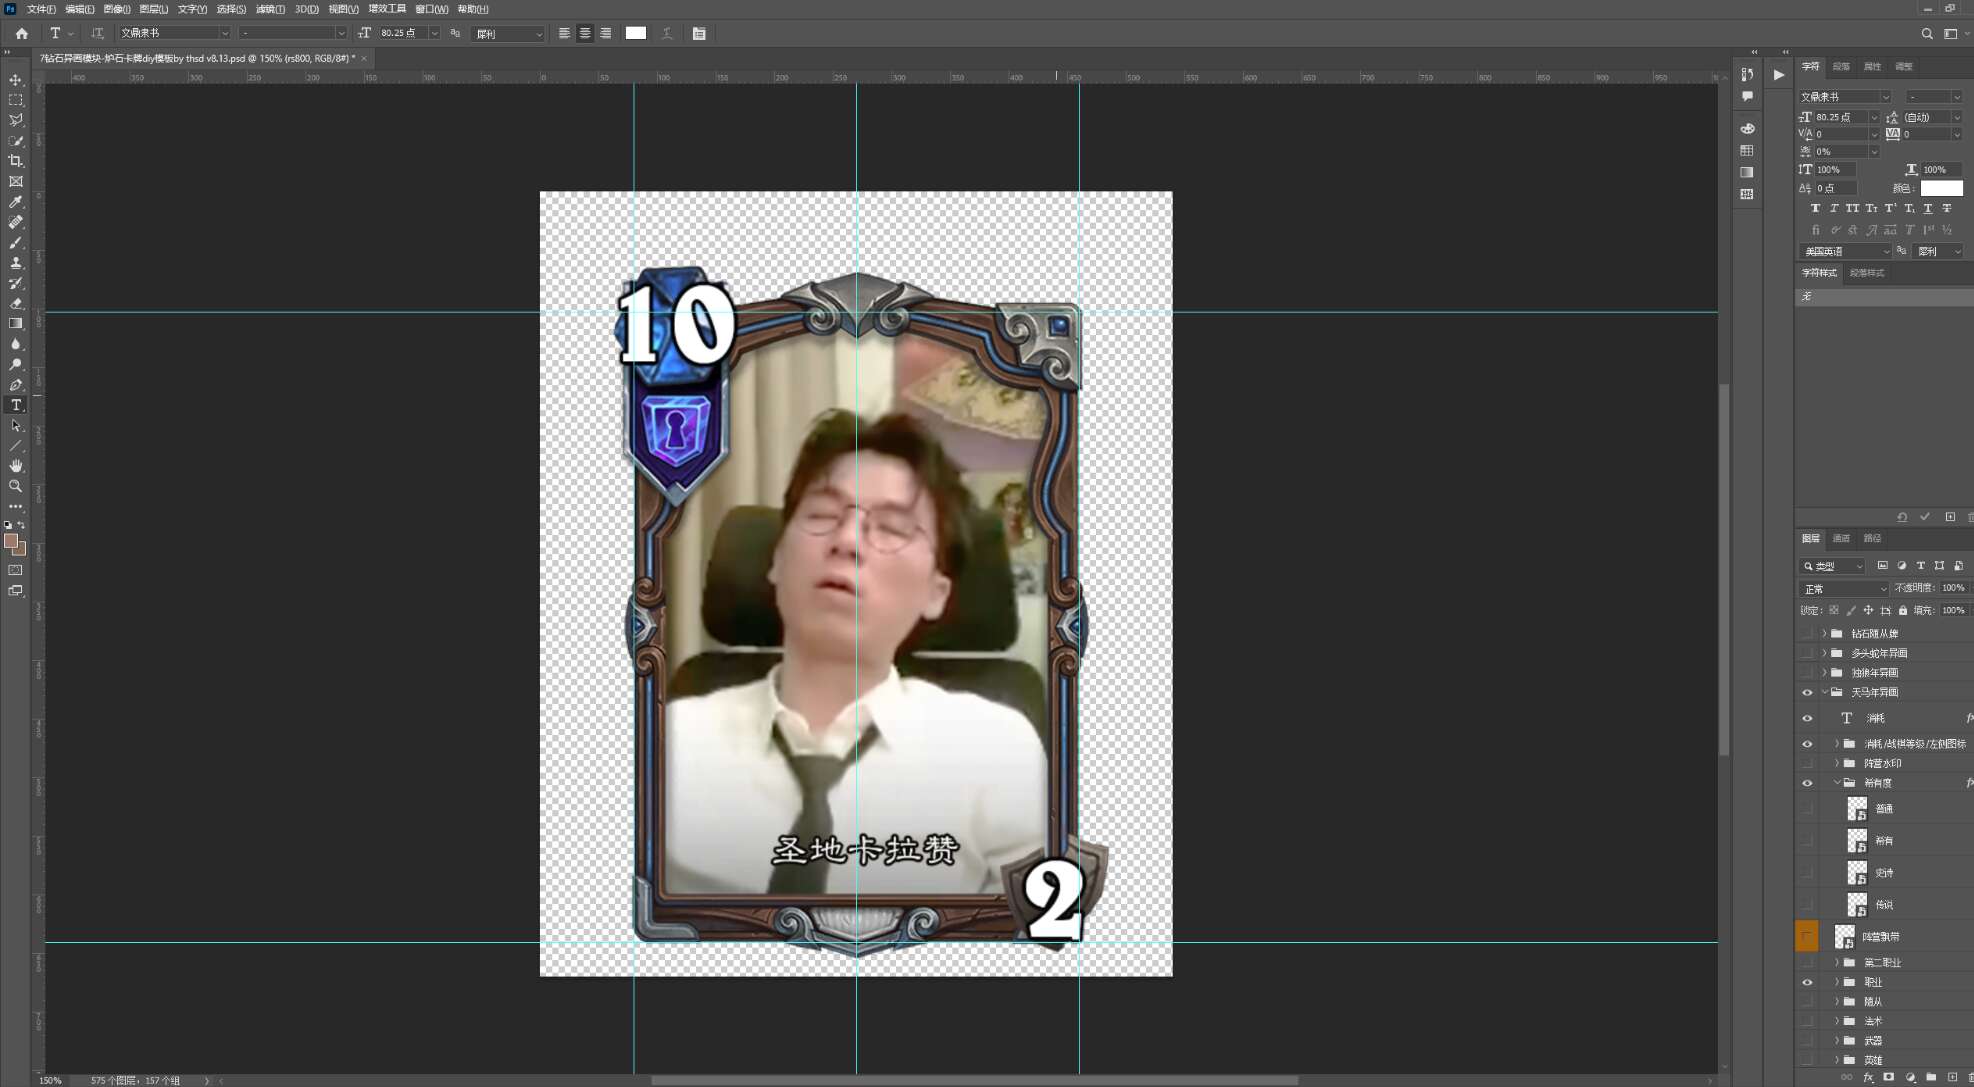Image resolution: width=1974 pixels, height=1087 pixels.
Task: Hide the 天马年异画 group
Action: [x=1807, y=692]
